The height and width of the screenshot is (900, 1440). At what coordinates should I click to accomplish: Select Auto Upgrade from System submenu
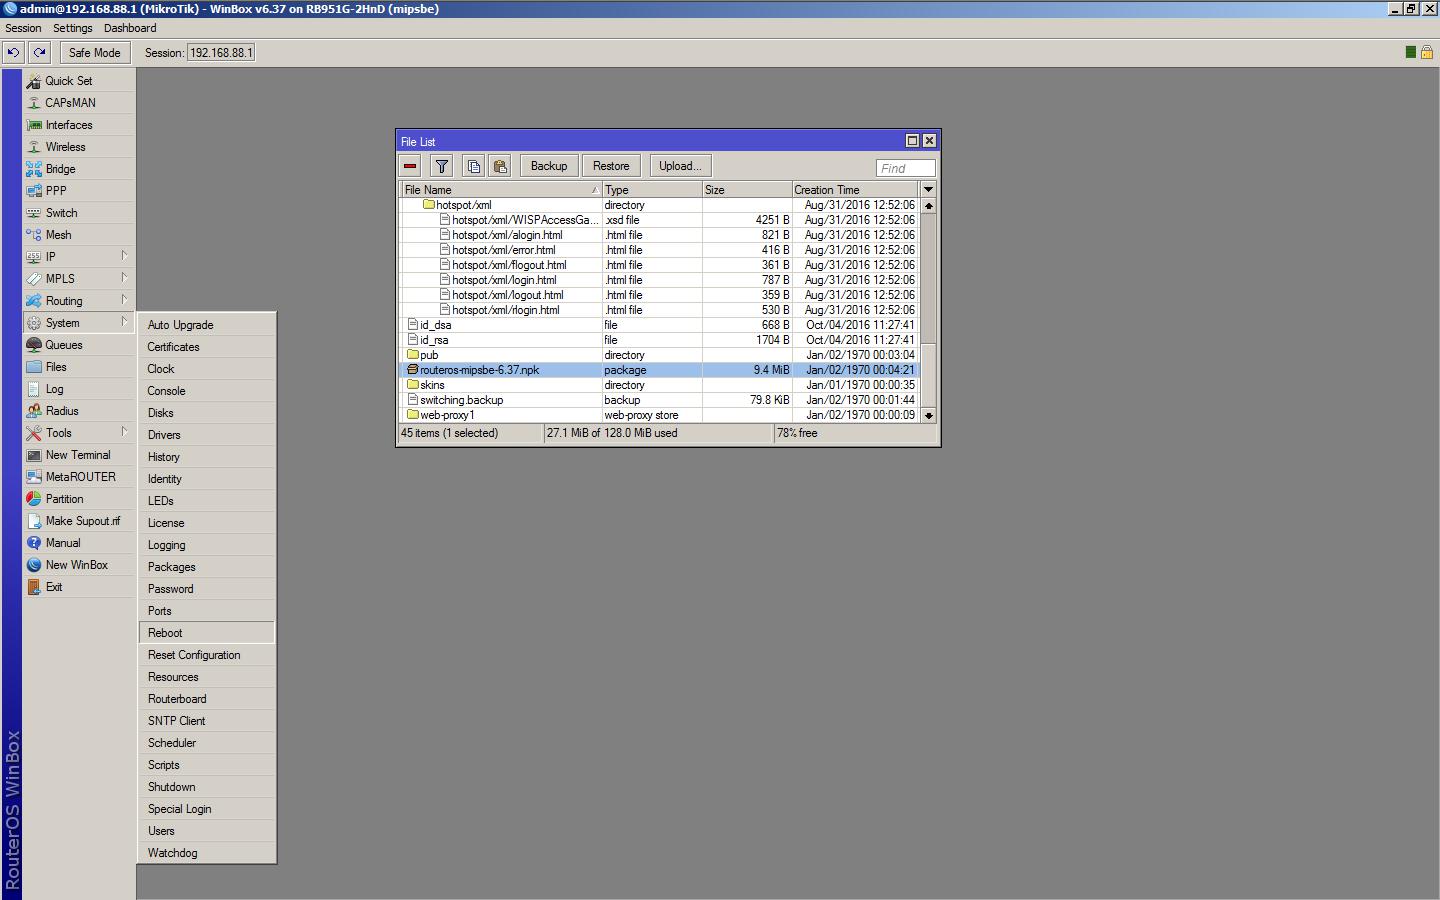coord(207,325)
